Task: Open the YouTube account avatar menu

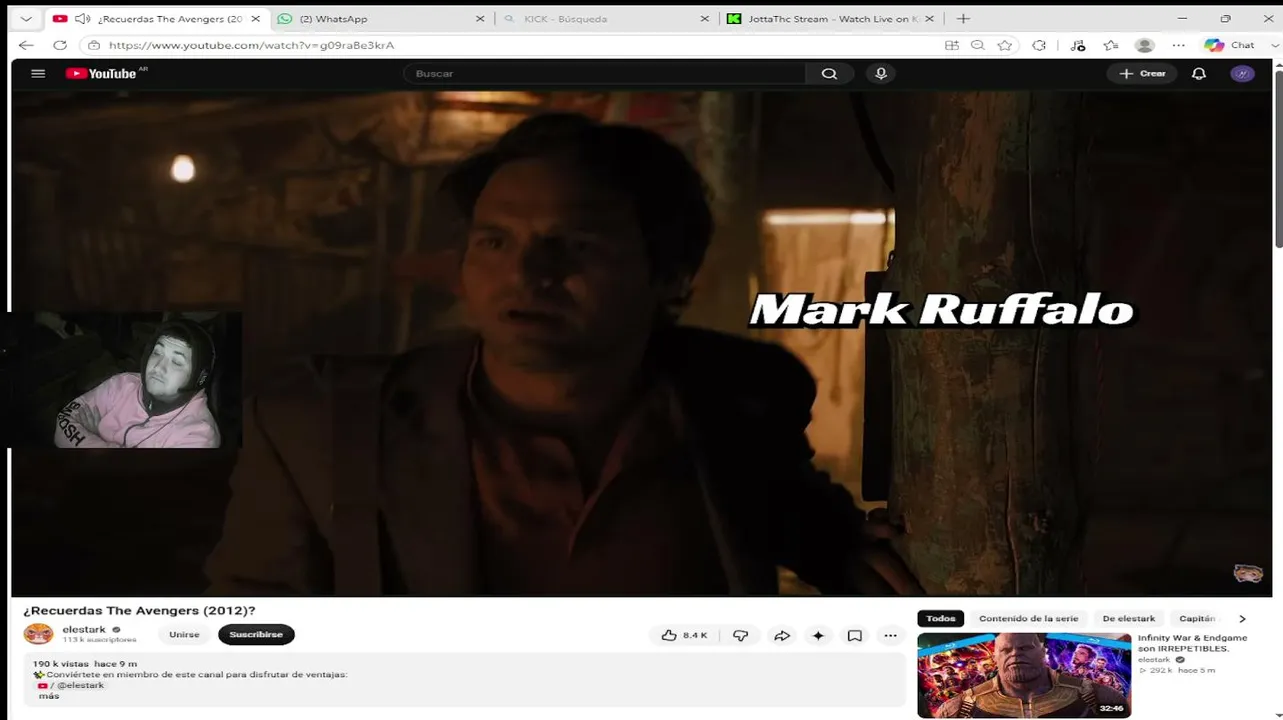Action: point(1242,73)
